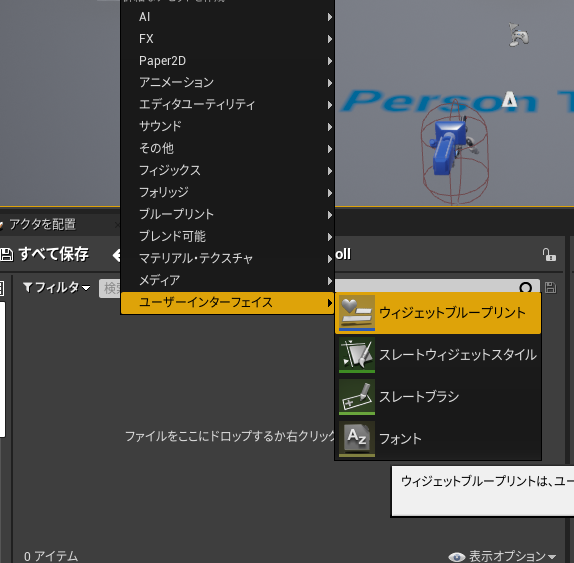Expand arrow beside FX menu item

(x=330, y=39)
